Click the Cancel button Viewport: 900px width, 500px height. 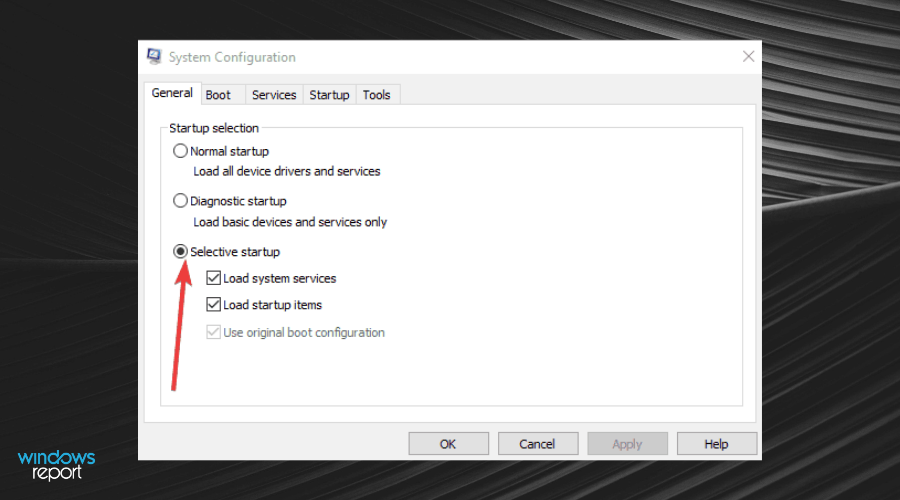[538, 444]
